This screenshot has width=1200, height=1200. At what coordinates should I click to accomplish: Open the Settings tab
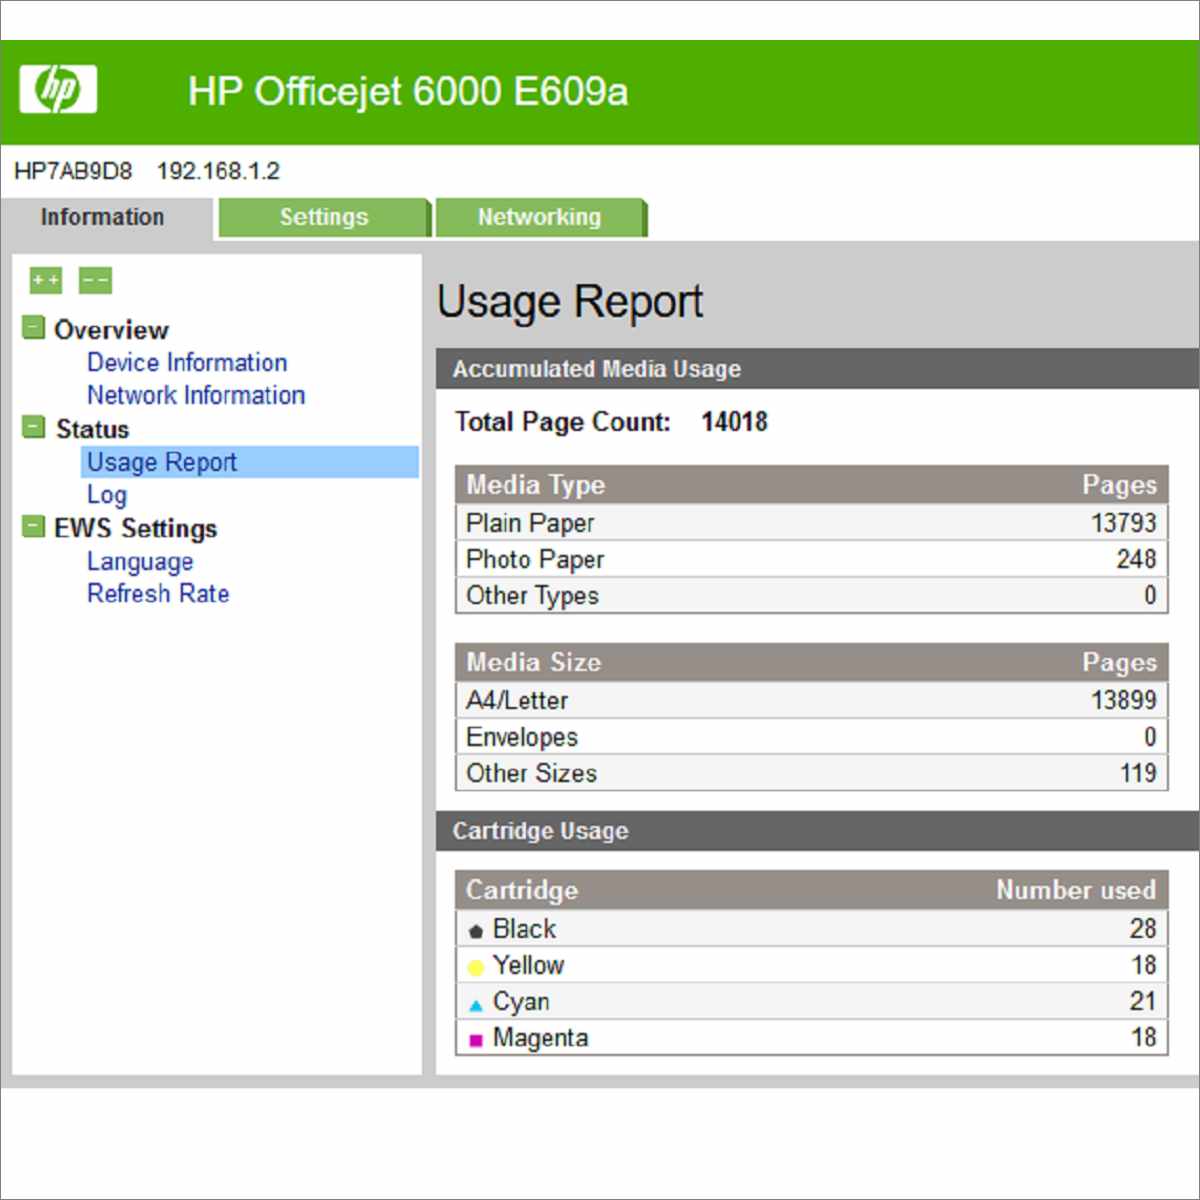[324, 217]
